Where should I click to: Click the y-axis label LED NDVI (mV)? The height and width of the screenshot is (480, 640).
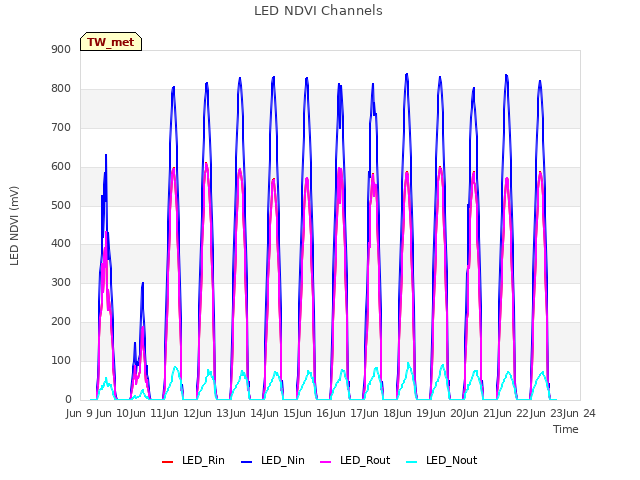click(x=14, y=226)
